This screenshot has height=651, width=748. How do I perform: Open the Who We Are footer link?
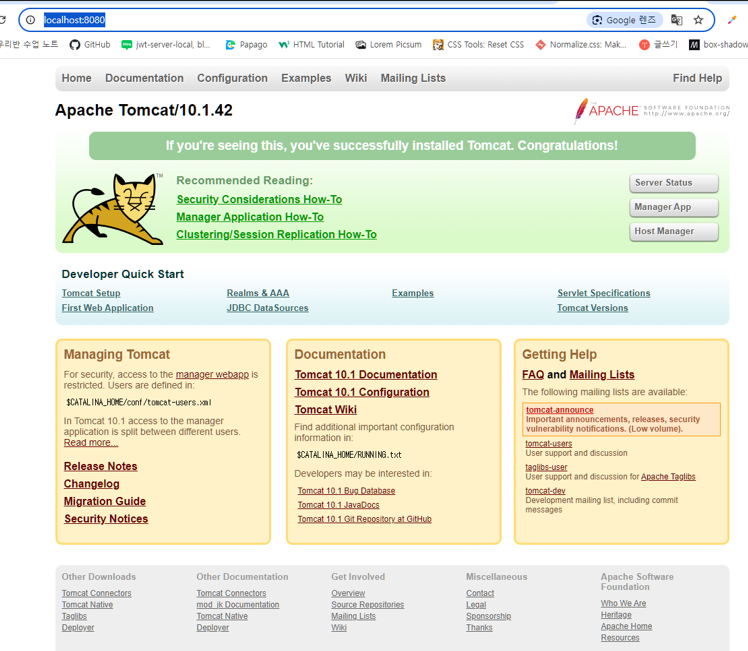[x=623, y=603]
